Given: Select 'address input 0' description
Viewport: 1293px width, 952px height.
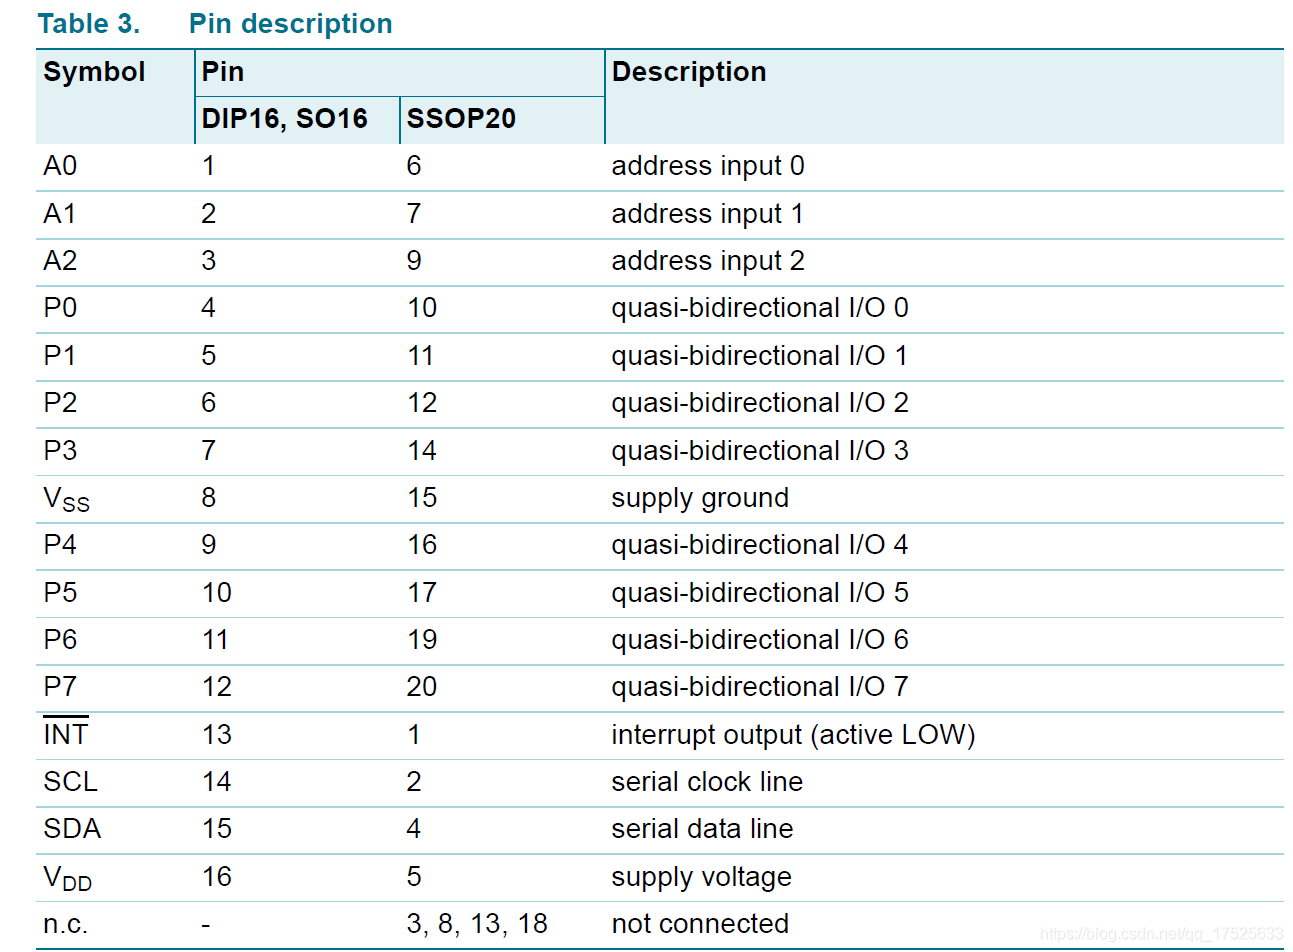Looking at the screenshot, I should (708, 166).
